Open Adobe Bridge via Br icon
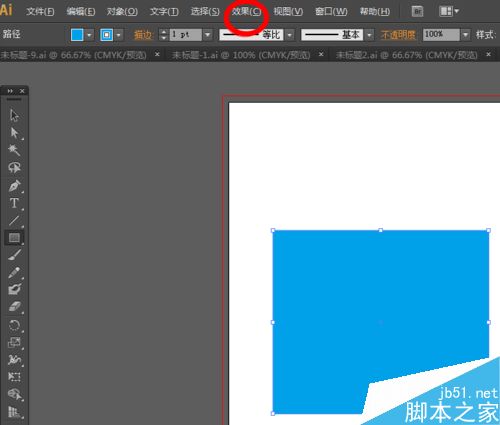The width and height of the screenshot is (500, 425). pos(417,11)
